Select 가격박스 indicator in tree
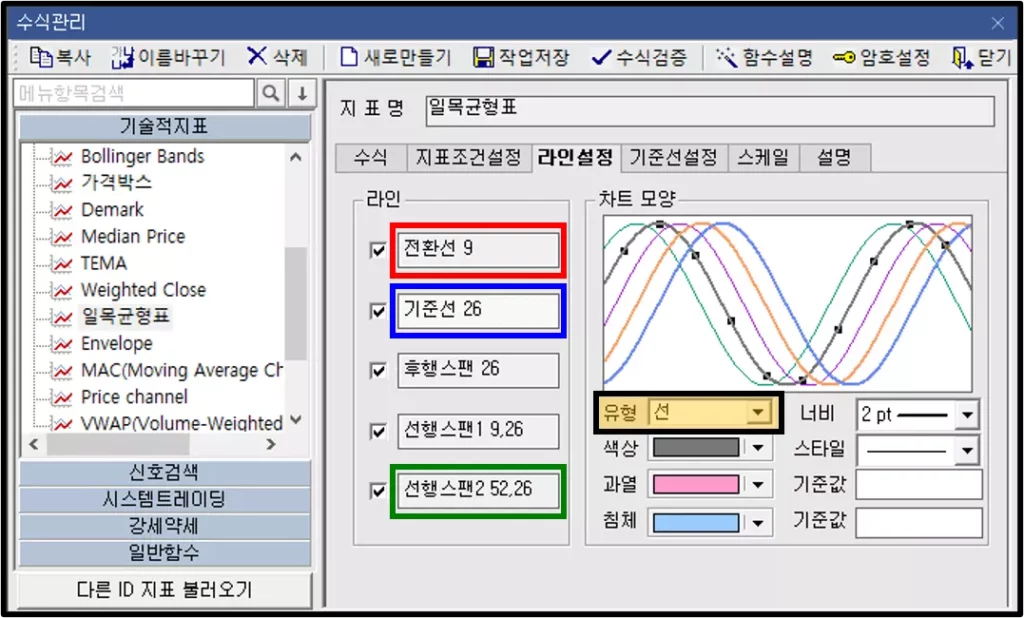 click(x=116, y=183)
